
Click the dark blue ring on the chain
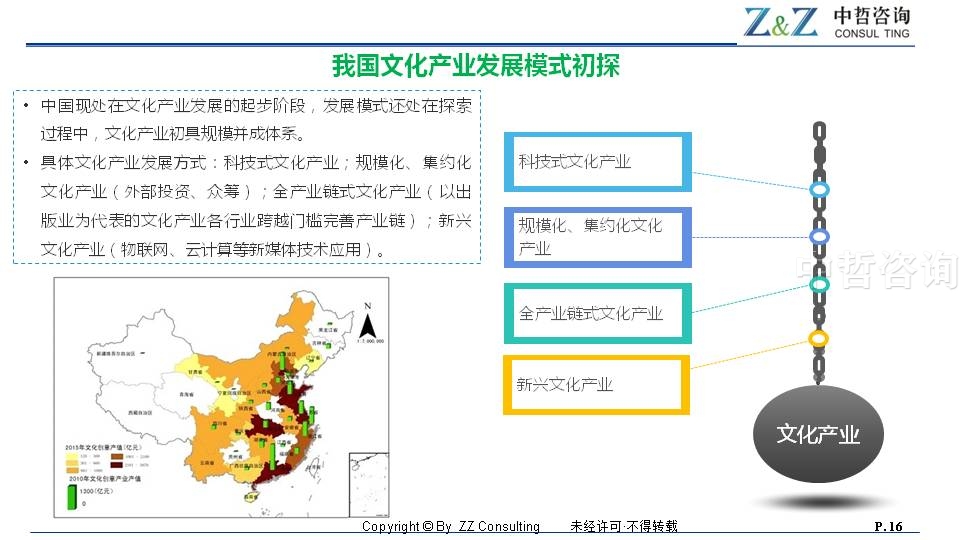point(819,237)
